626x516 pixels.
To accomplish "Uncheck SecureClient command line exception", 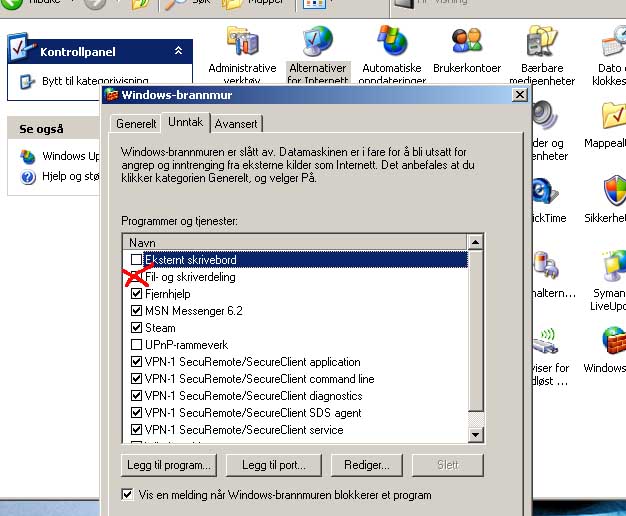I will [136, 378].
